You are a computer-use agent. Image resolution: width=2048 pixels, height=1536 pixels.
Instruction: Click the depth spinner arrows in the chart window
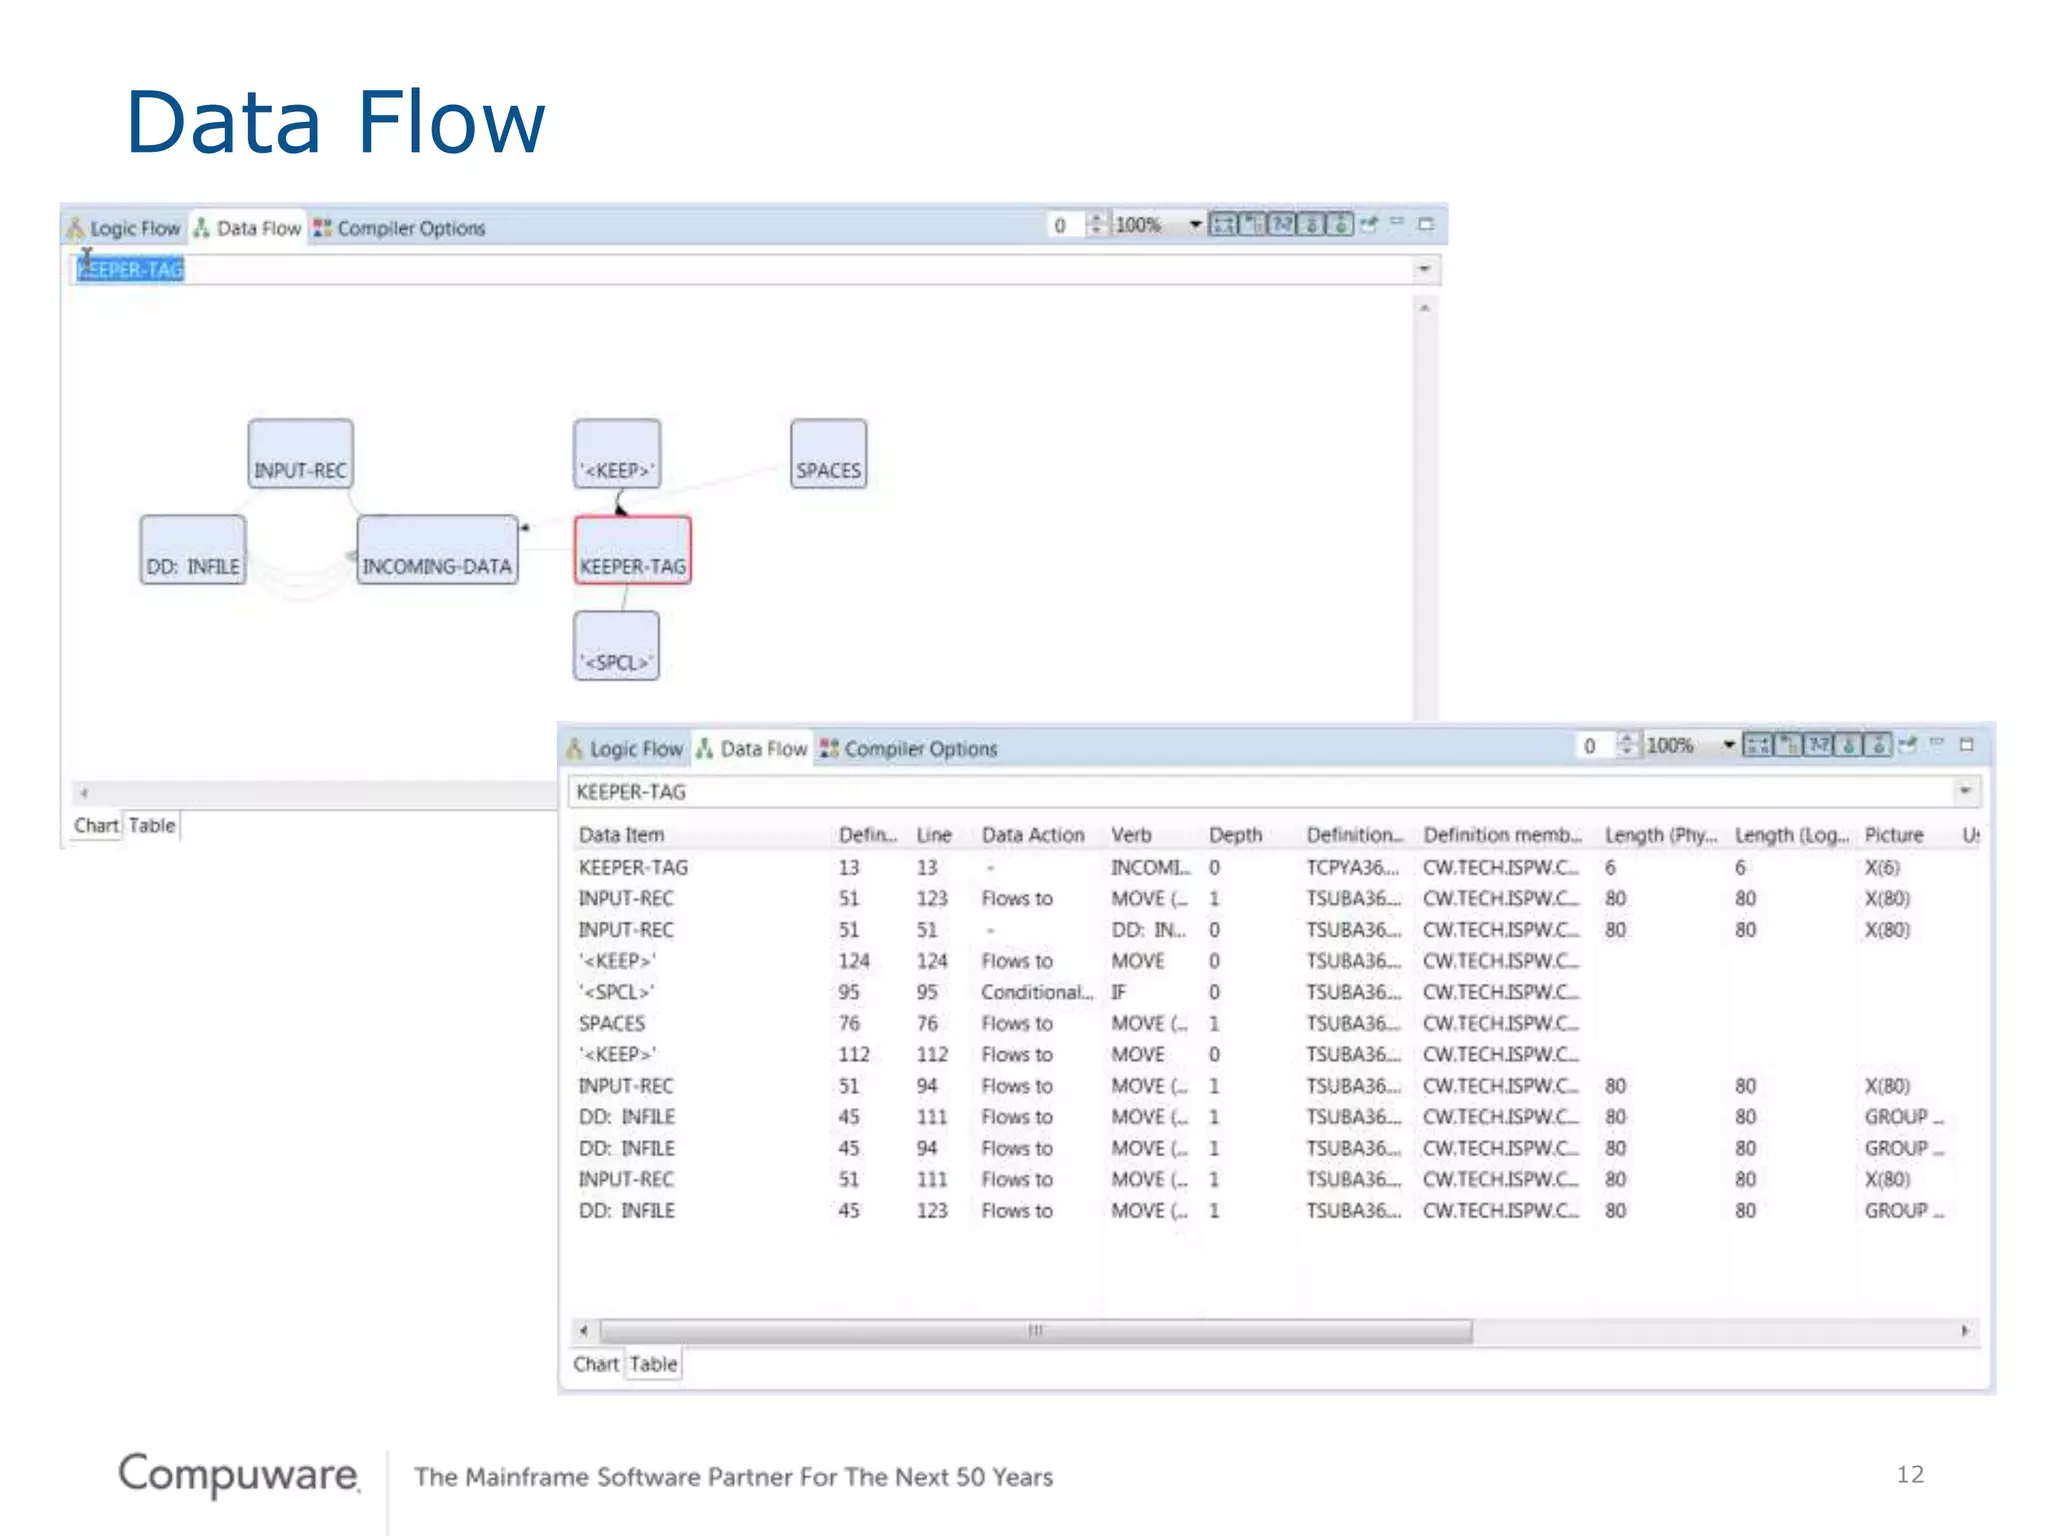[x=1097, y=224]
